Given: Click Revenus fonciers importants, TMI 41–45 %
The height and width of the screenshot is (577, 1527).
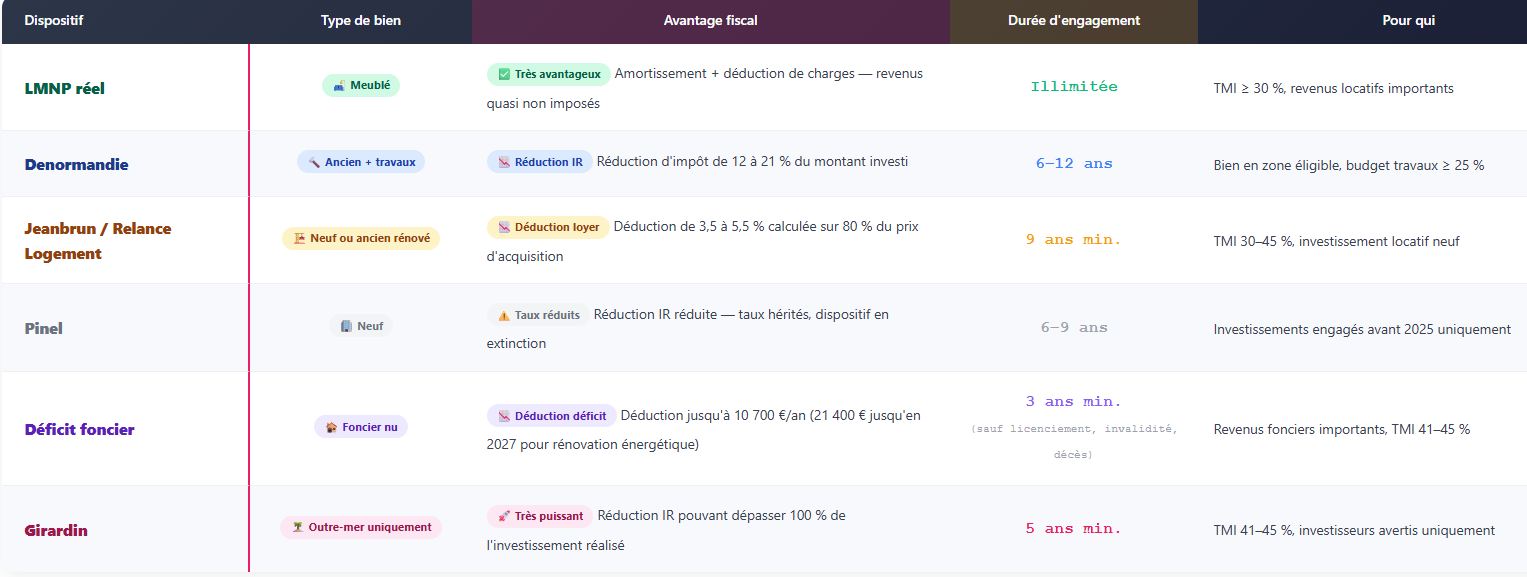Looking at the screenshot, I should pos(1342,429).
